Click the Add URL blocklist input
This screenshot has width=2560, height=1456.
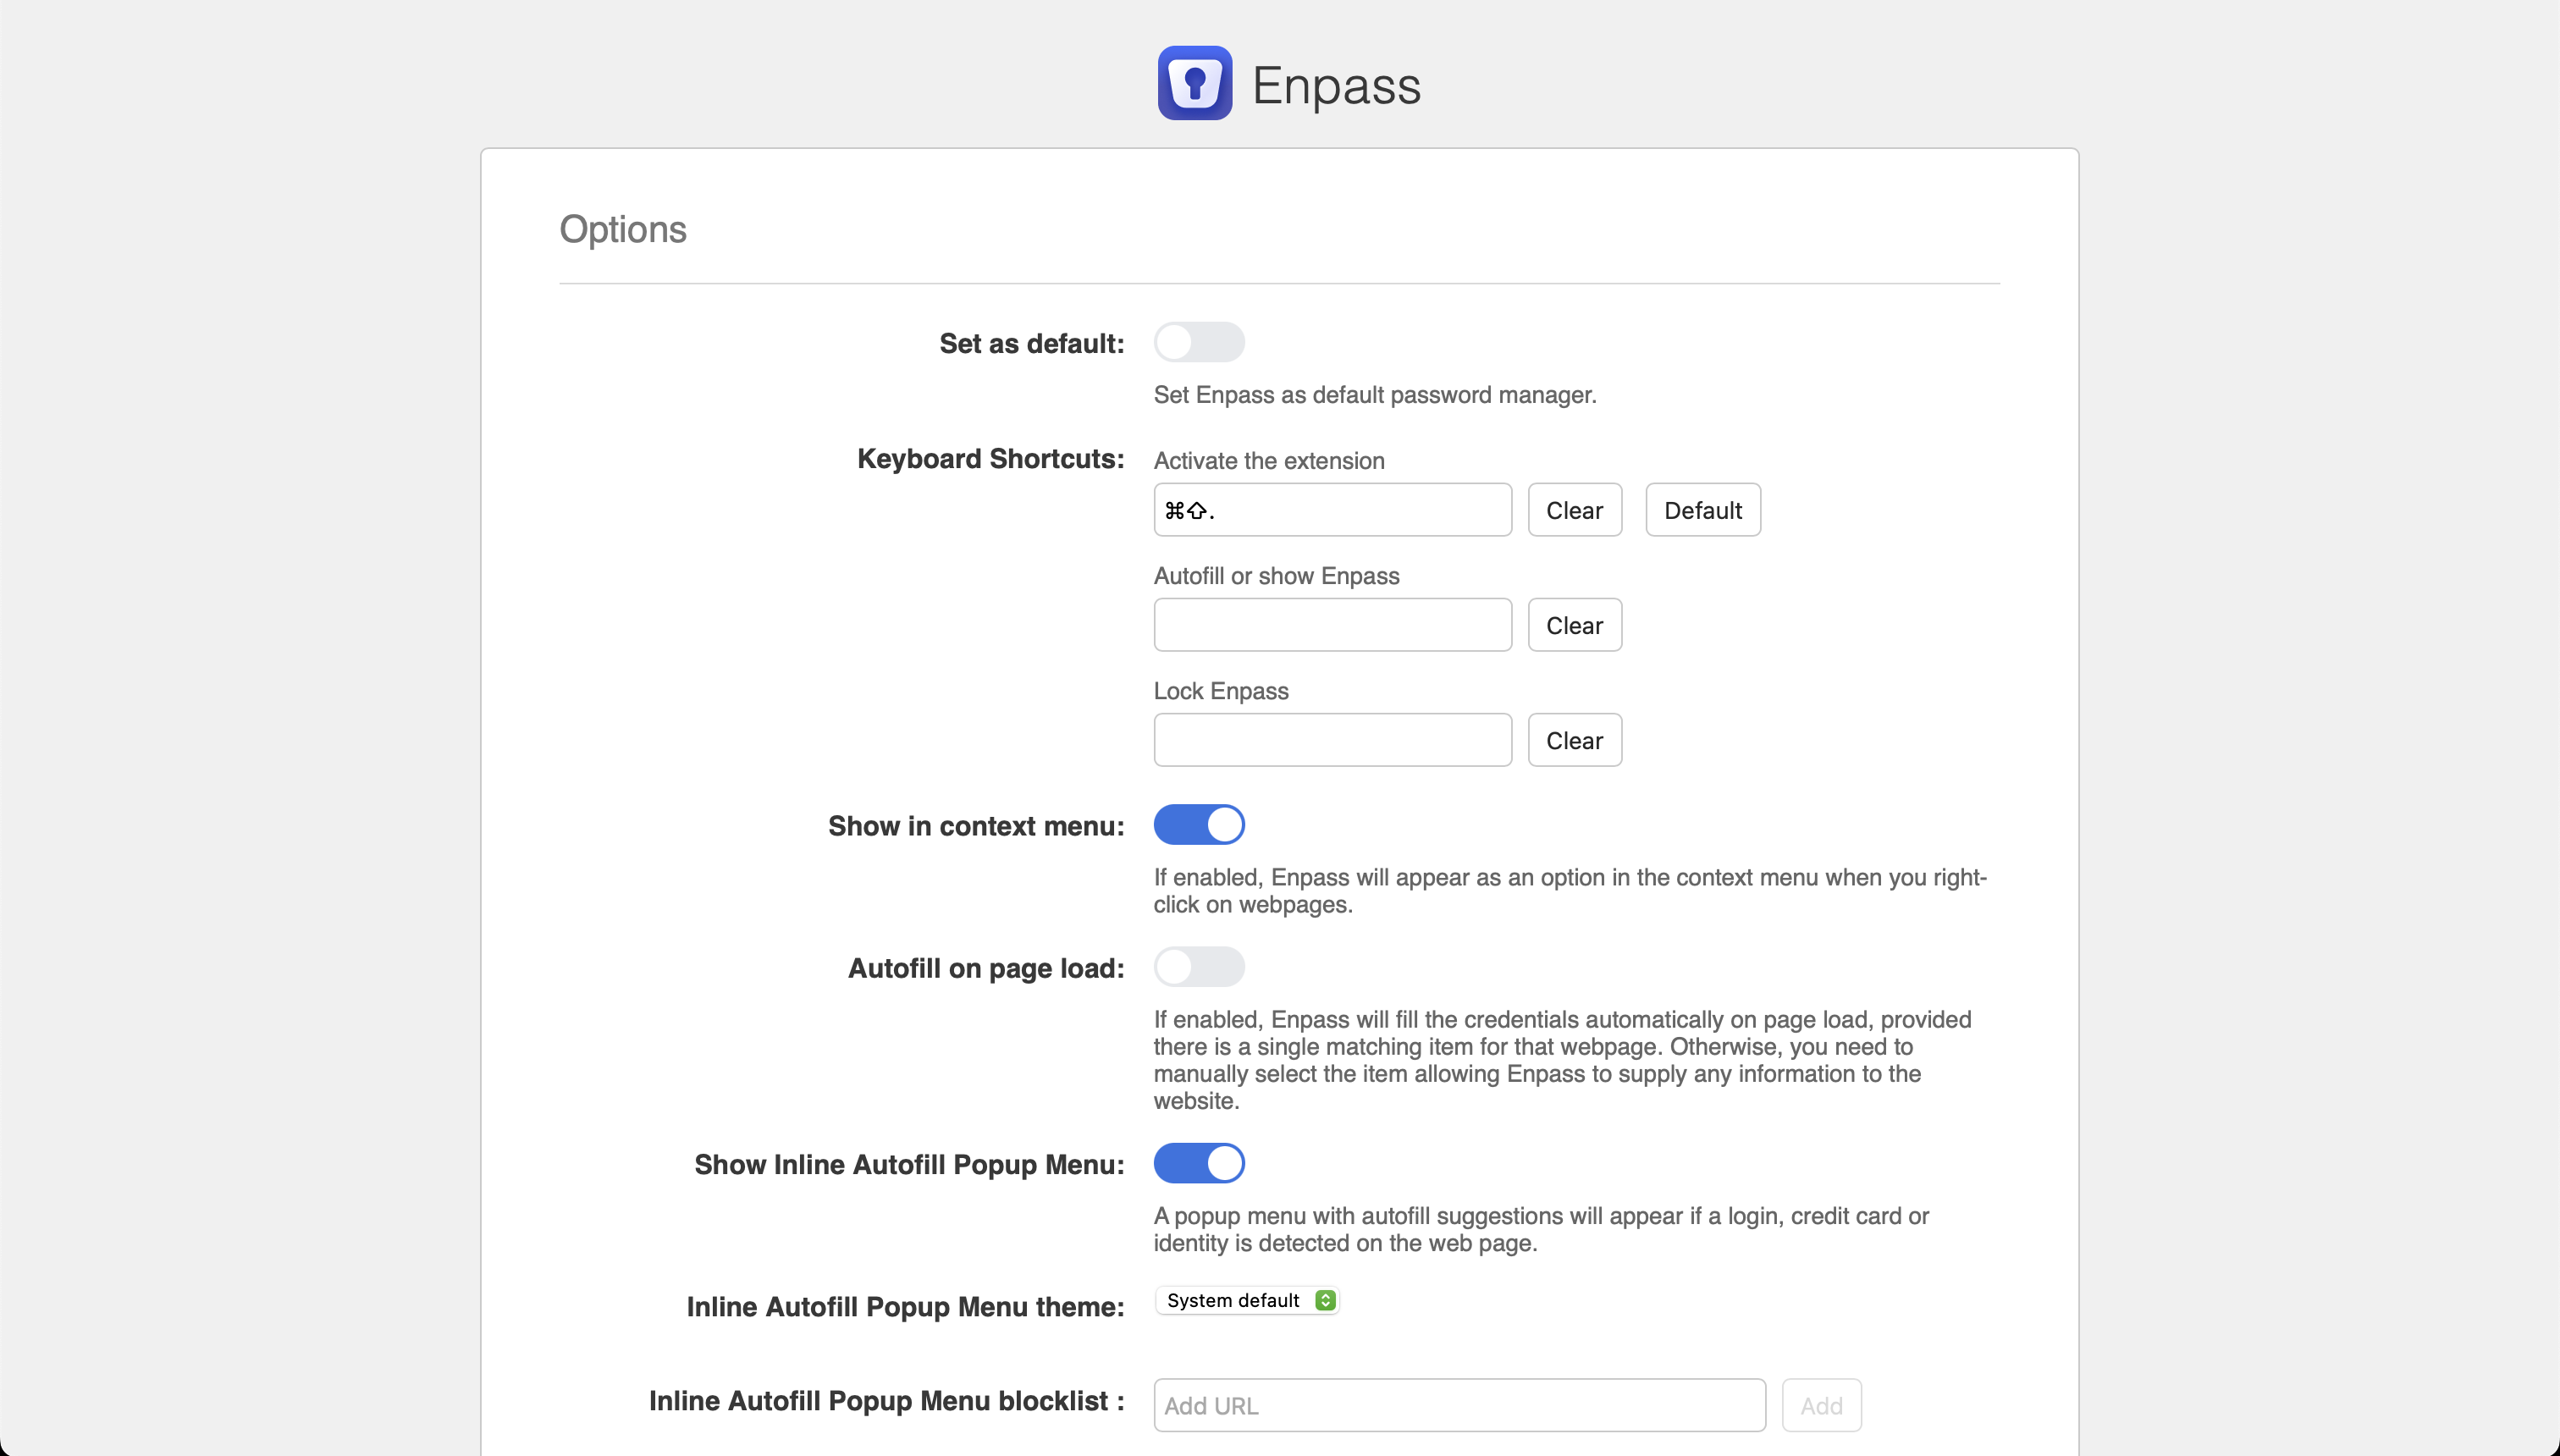pos(1458,1405)
